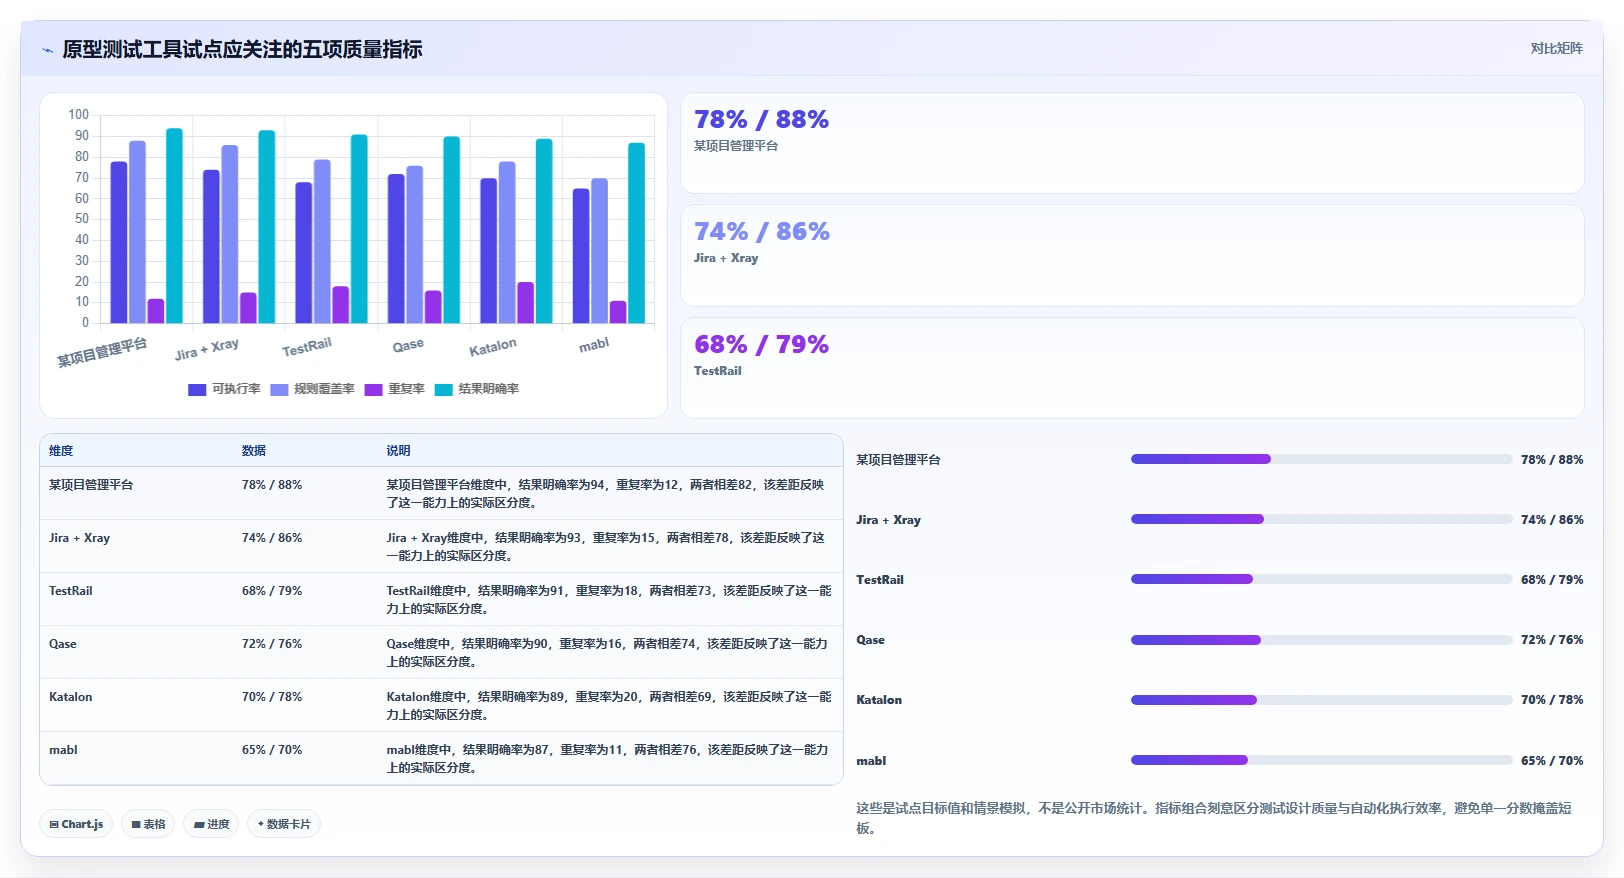Toggle the 规则覆盖率 legend swatch
Viewport: 1624px width, 878px height.
point(279,390)
